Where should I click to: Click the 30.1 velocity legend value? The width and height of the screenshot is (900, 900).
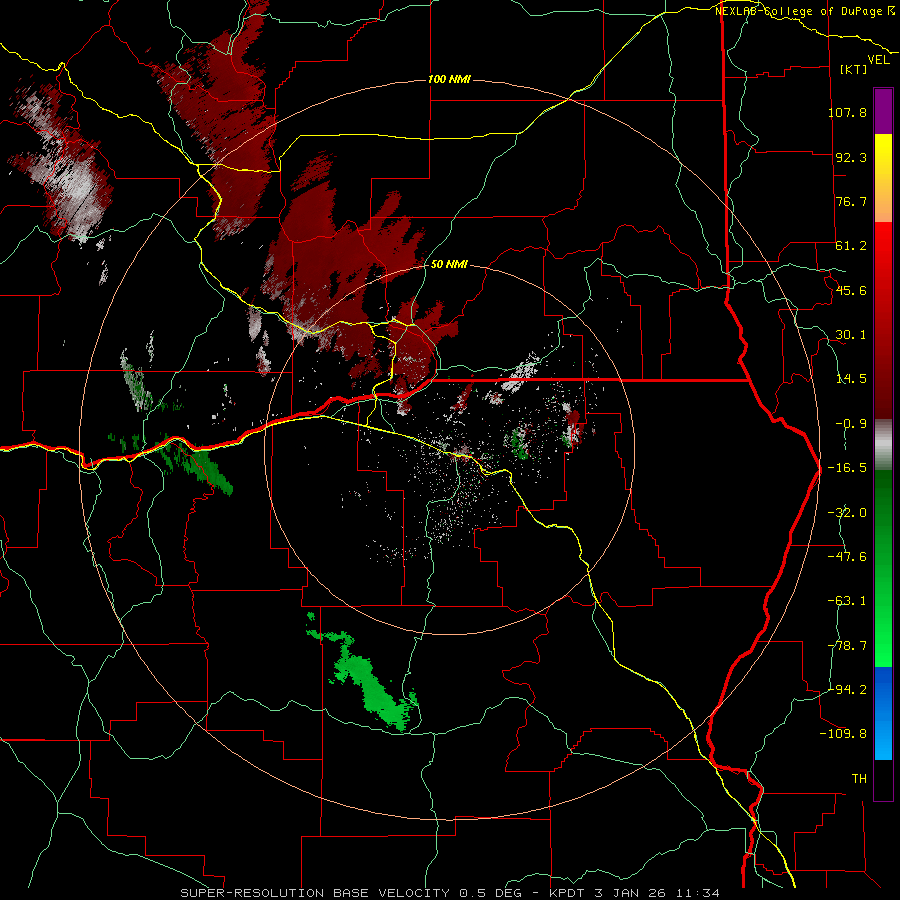[x=851, y=335]
